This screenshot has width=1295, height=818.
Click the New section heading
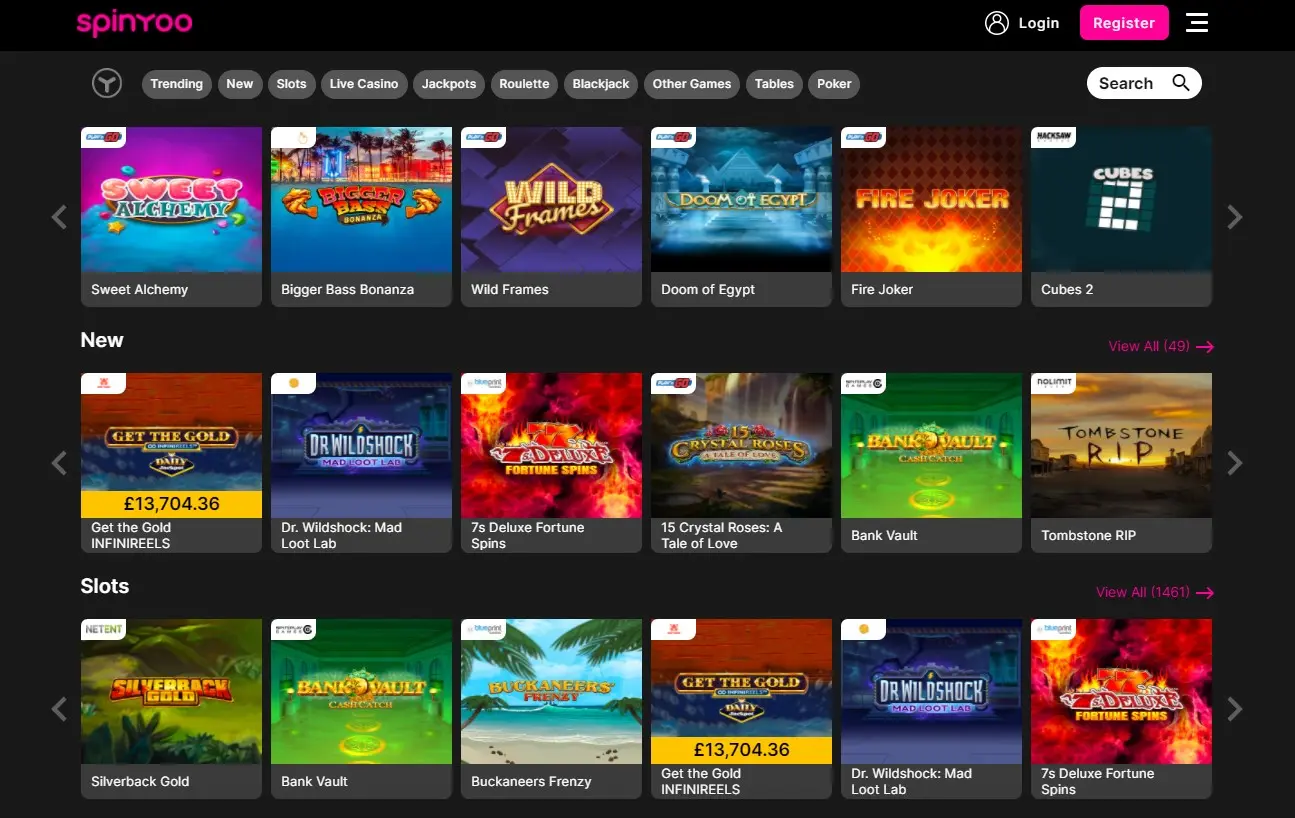pyautogui.click(x=102, y=340)
